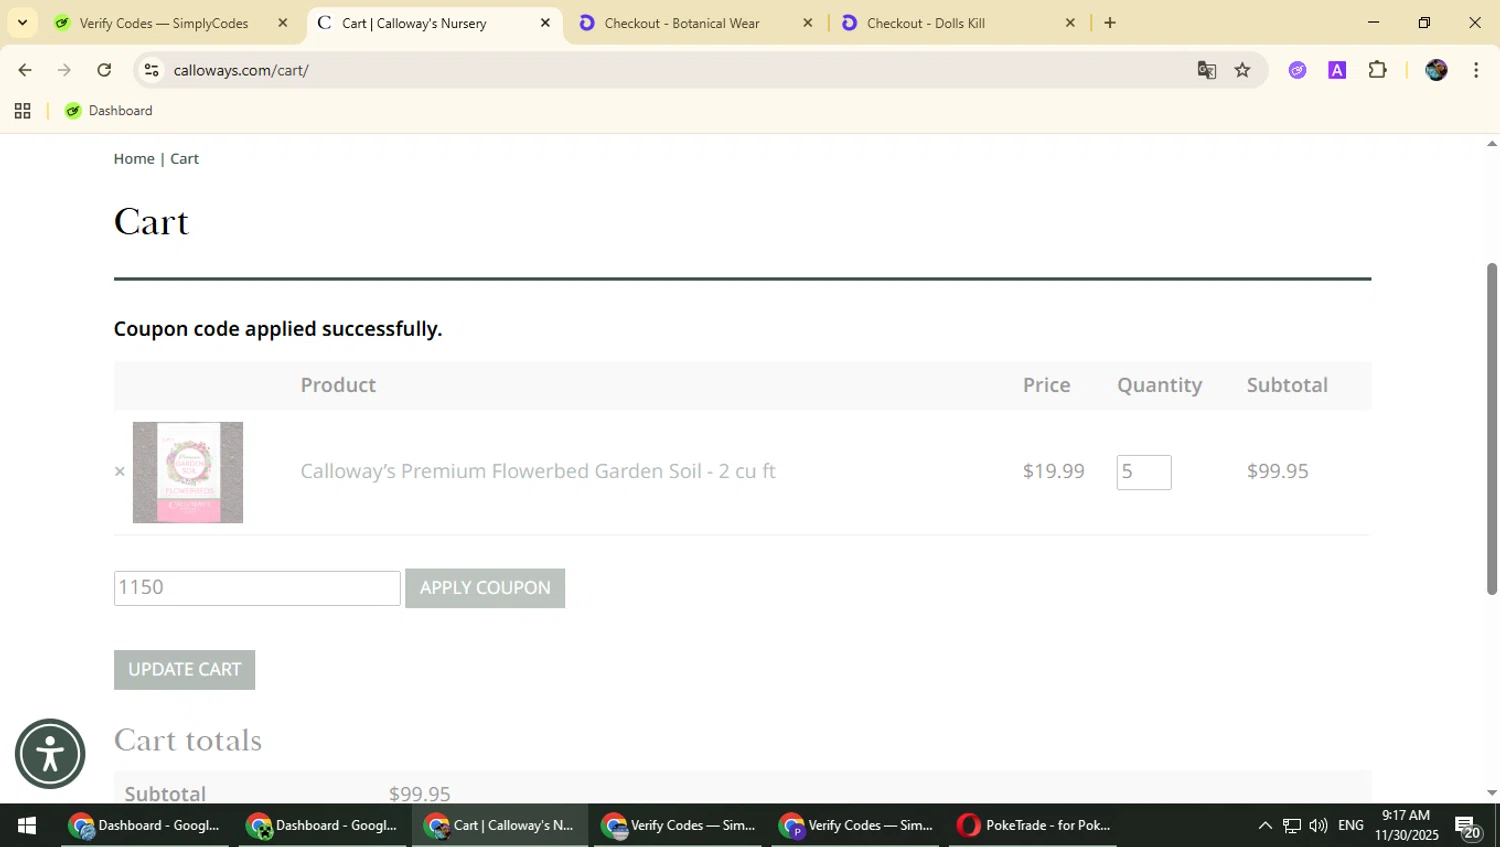Open the garden soil product thumbnail
Screen dimensions: 1500x847
[188, 472]
